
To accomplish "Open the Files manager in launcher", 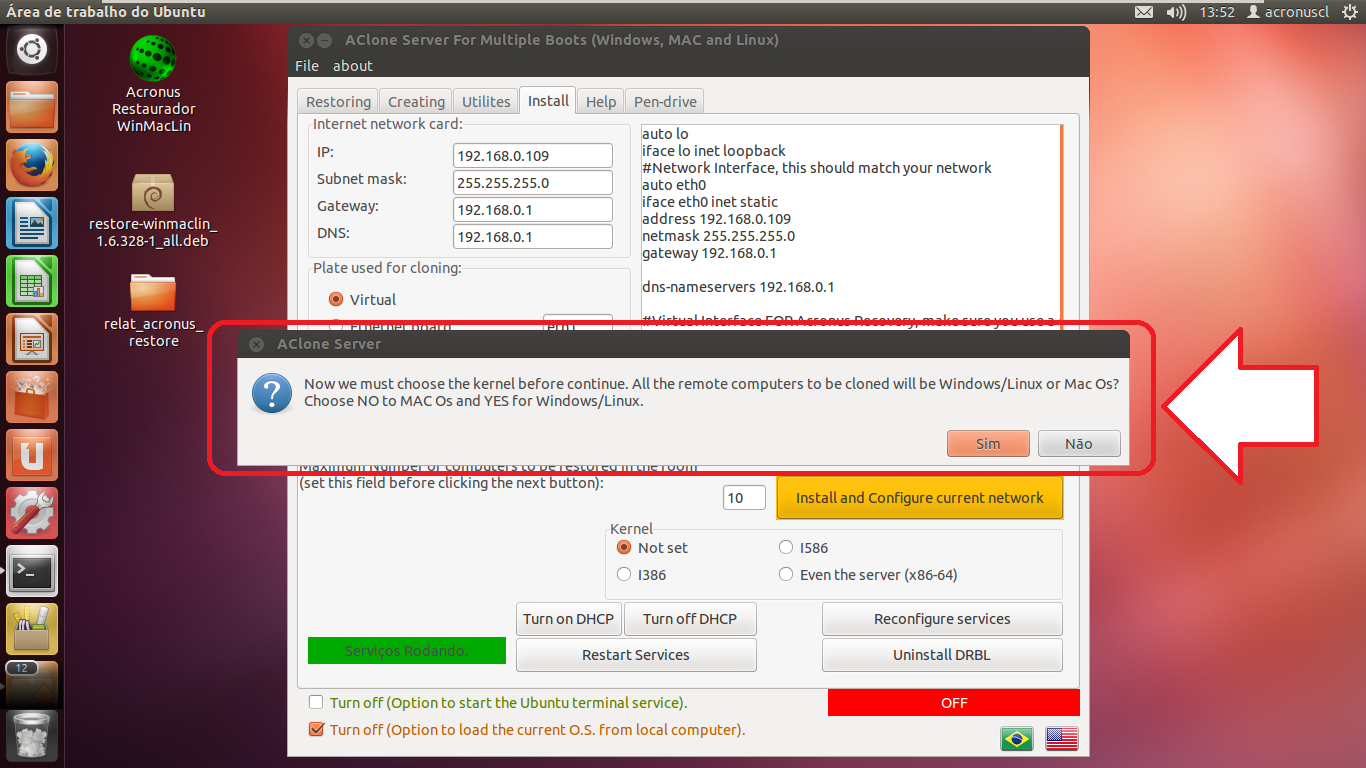I will 32,107.
